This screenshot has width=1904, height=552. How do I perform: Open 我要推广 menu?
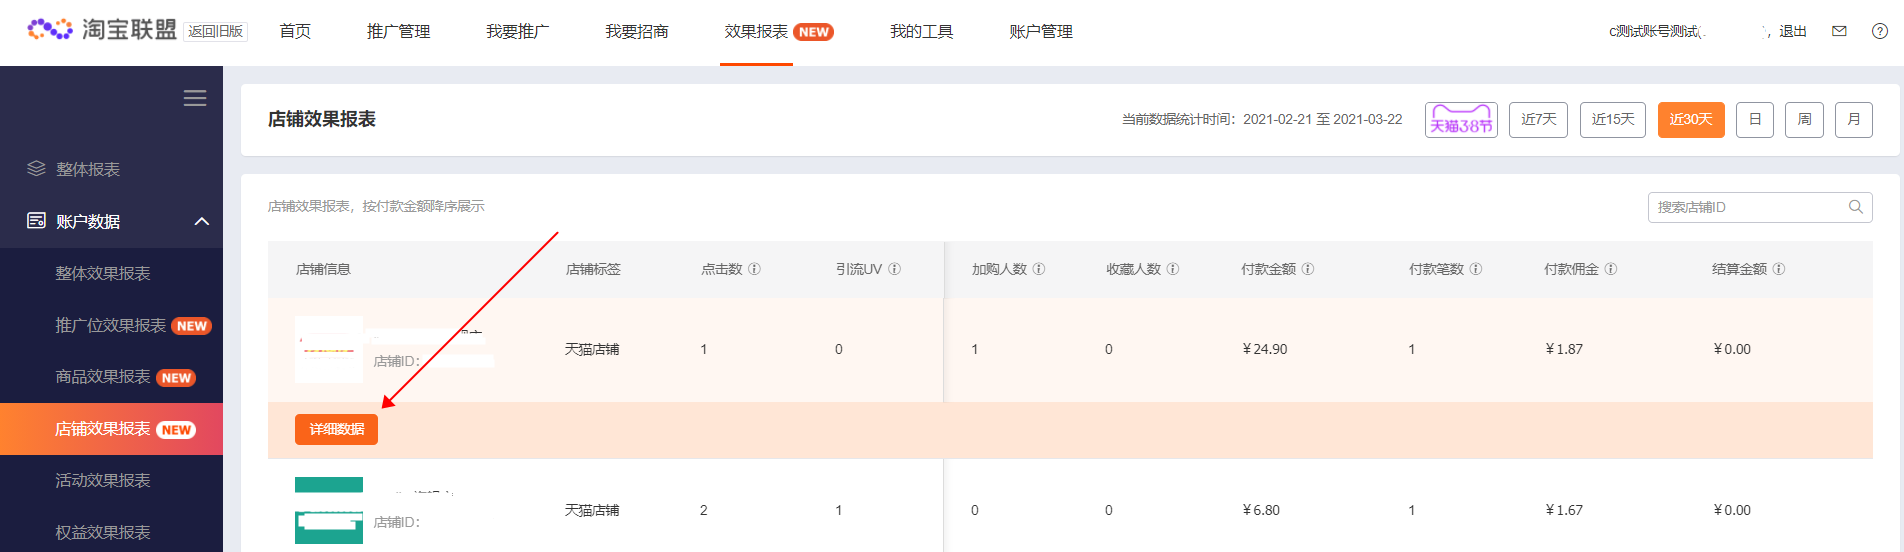tap(517, 31)
